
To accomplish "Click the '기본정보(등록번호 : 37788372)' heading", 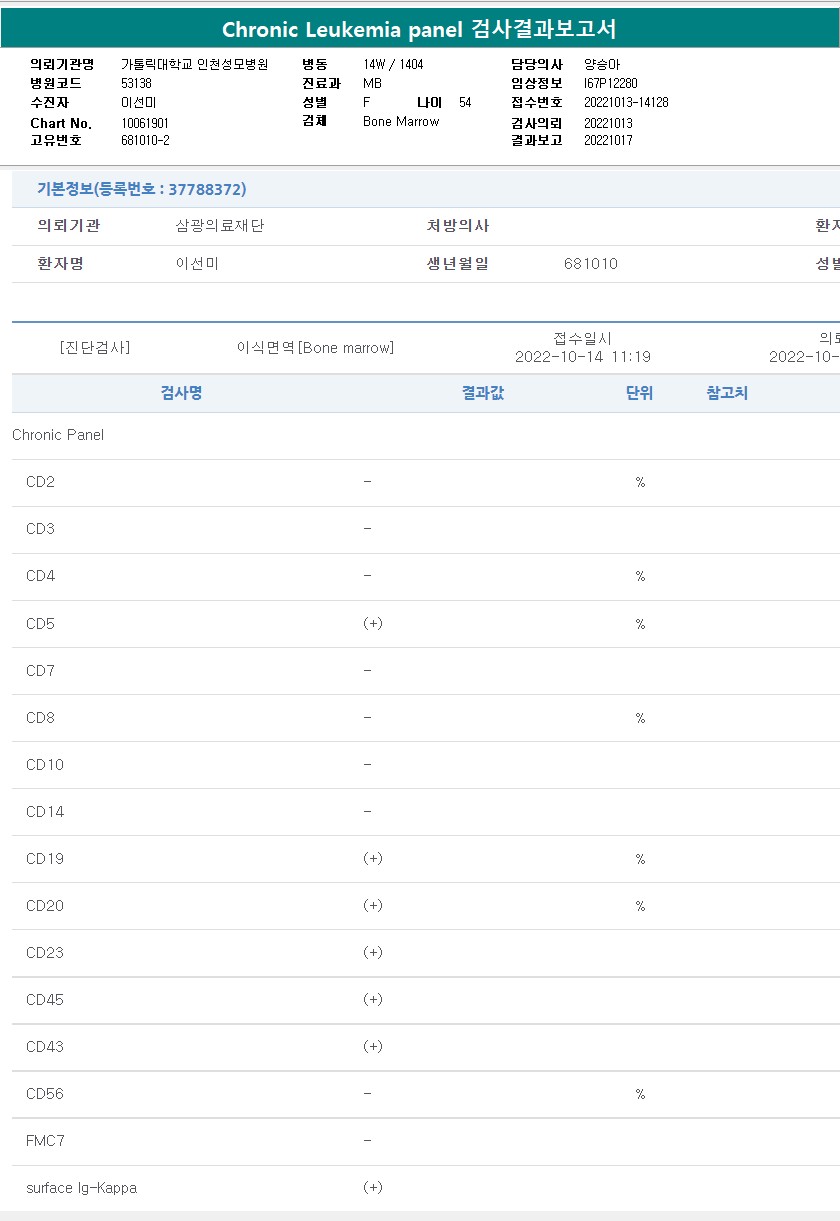I will (x=141, y=189).
